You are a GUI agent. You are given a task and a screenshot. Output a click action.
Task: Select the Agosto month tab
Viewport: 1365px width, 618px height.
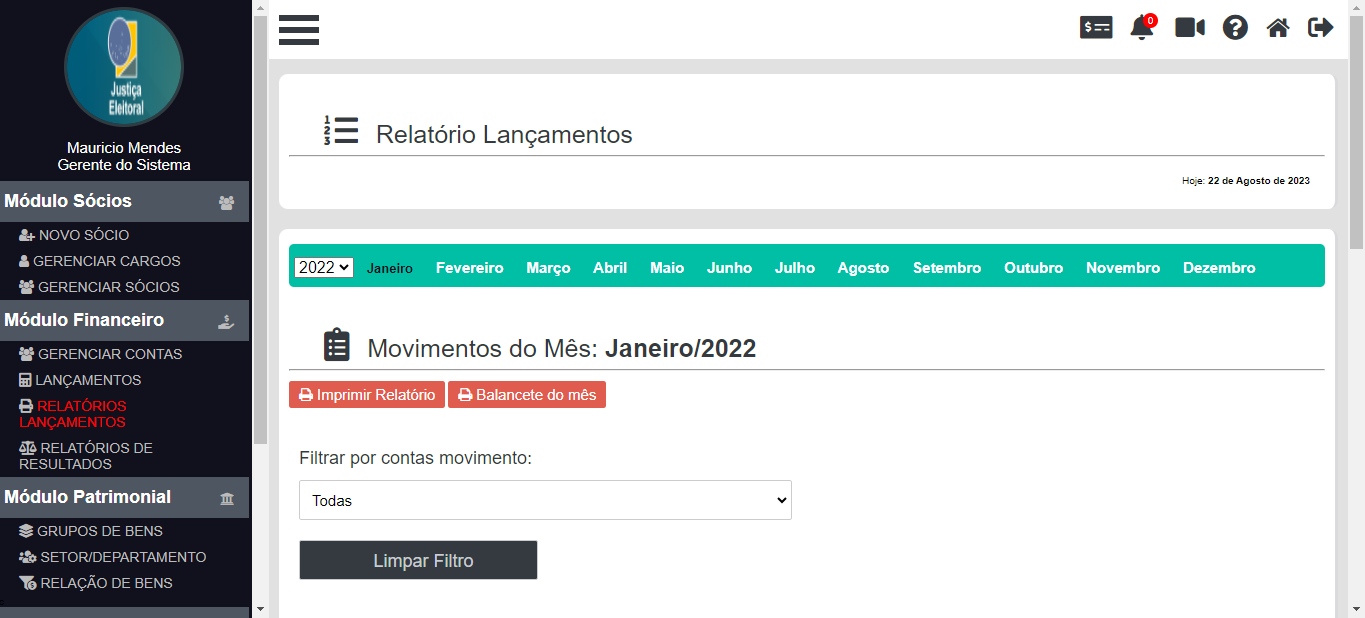[x=863, y=268]
